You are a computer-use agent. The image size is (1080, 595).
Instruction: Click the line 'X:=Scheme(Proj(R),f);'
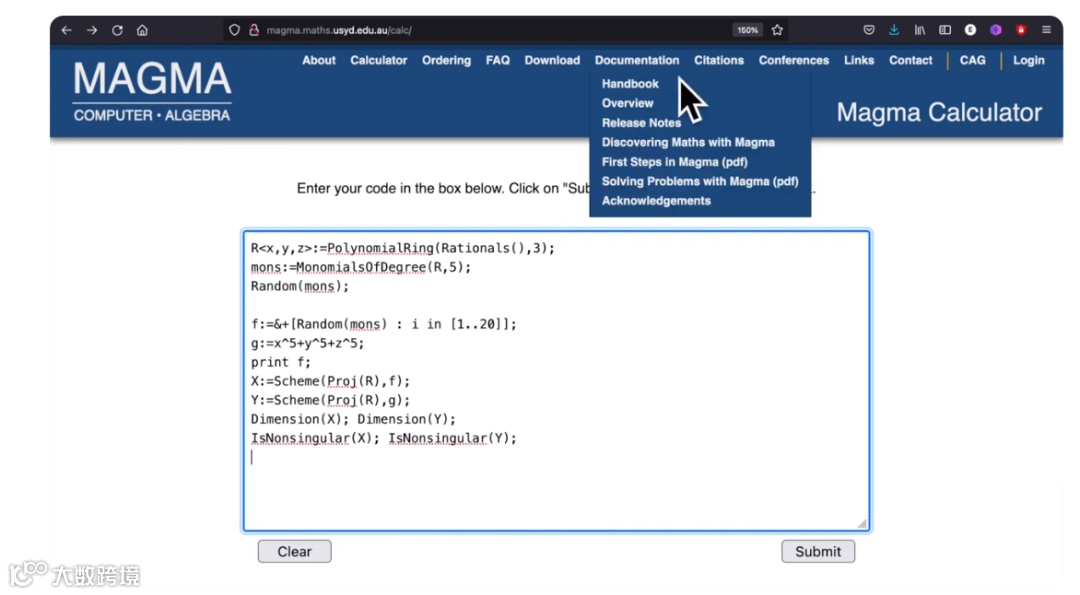(330, 382)
